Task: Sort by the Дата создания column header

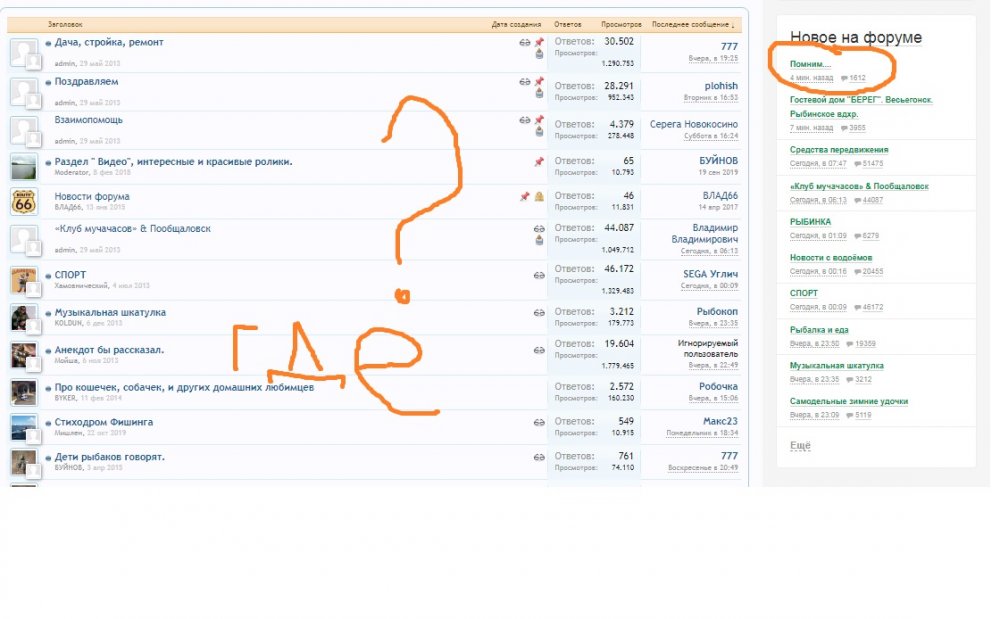Action: [x=516, y=24]
